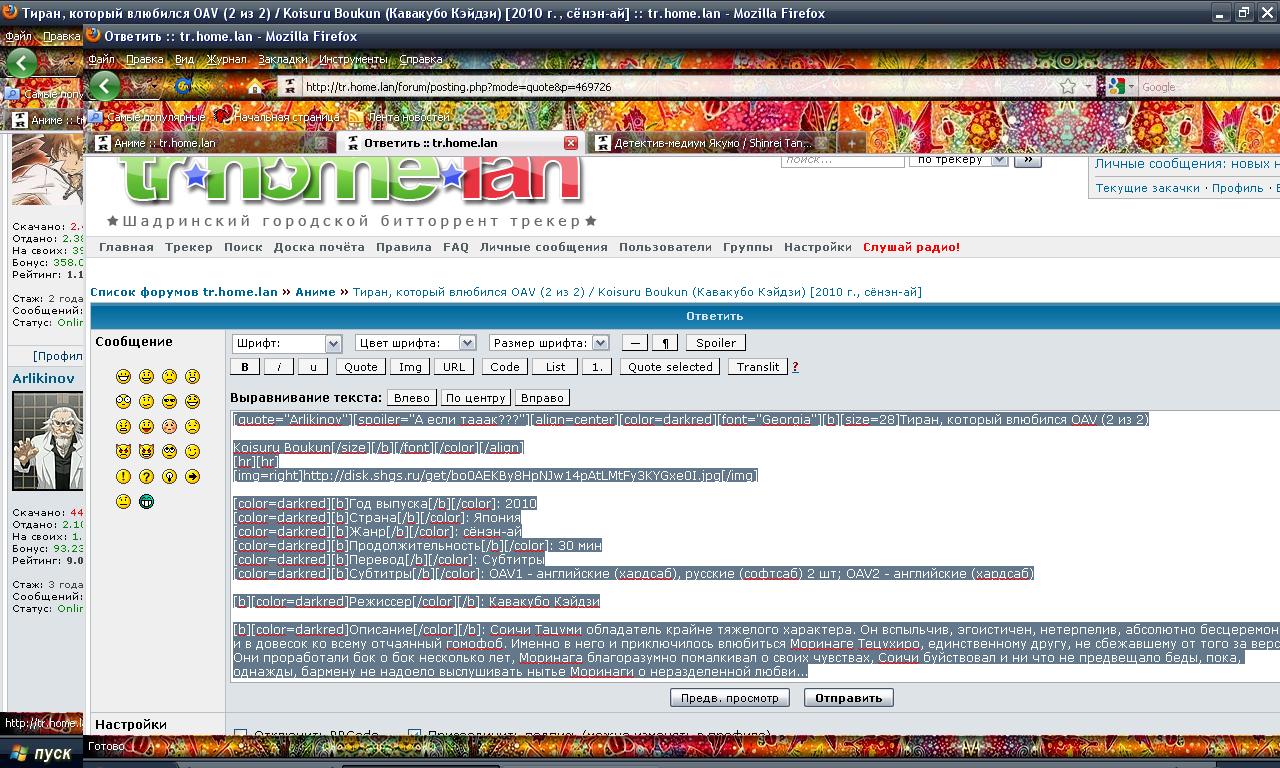Align text with Вправо button
Viewport: 1280px width, 768px height.
click(544, 397)
